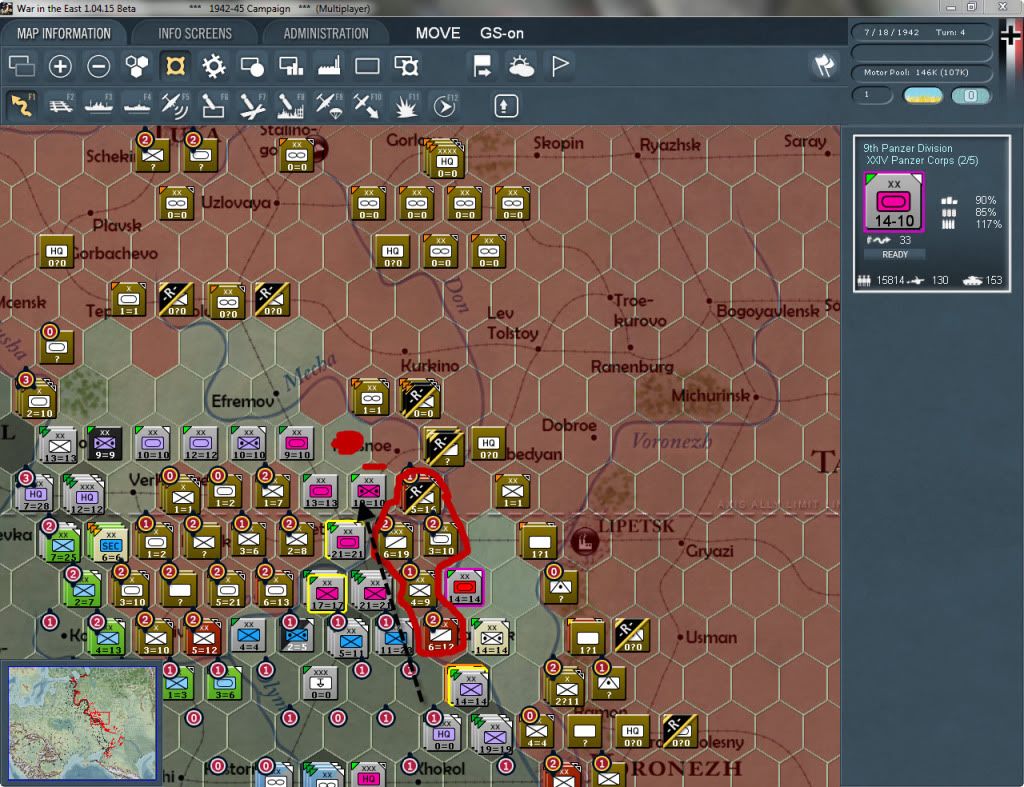Select the blue SEC 6=6 unit

coord(110,544)
